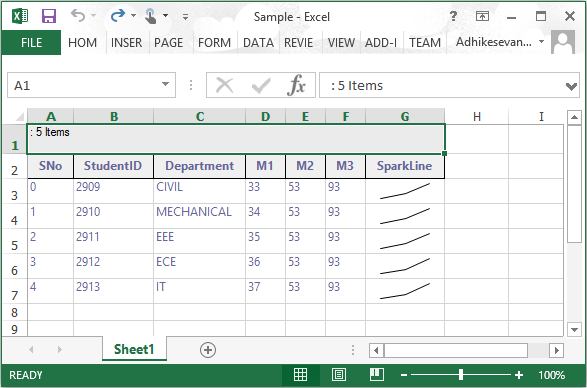
Task: Open the Touch/Mouse mode dropdown arrow
Action: (165, 16)
